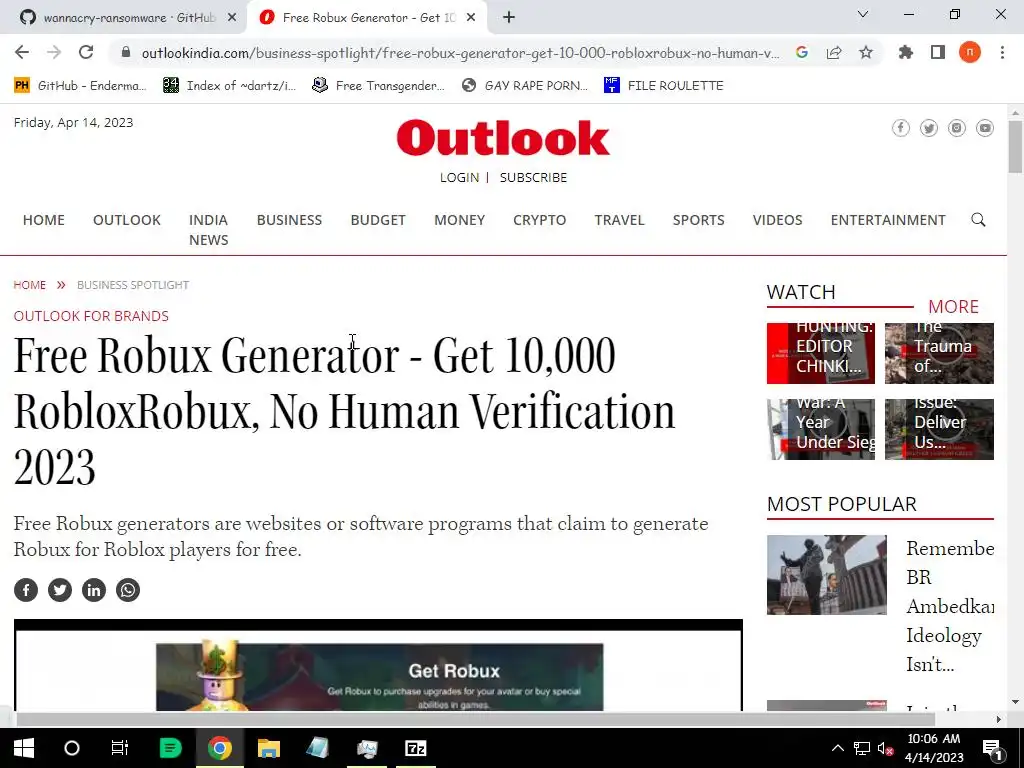The height and width of the screenshot is (768, 1024).
Task: Share article on LinkedIn
Action: [94, 590]
